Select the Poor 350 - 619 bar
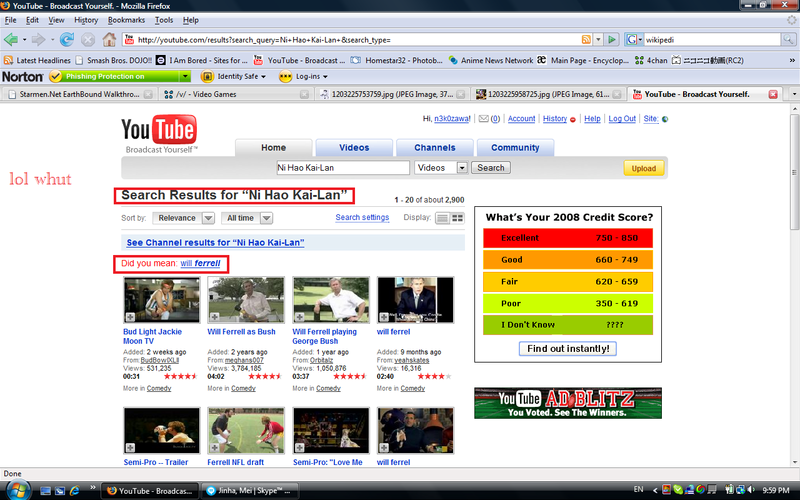The width and height of the screenshot is (800, 500). pyautogui.click(x=568, y=304)
